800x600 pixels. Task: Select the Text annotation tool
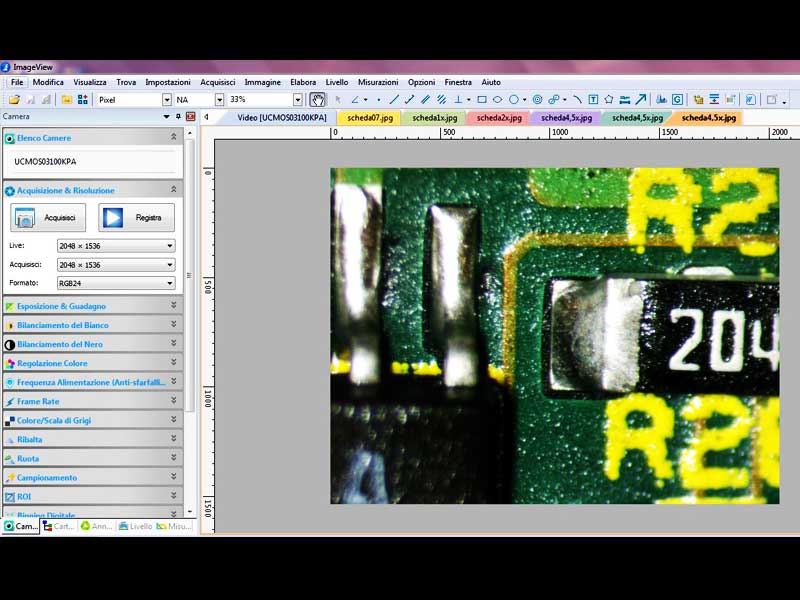(x=593, y=99)
